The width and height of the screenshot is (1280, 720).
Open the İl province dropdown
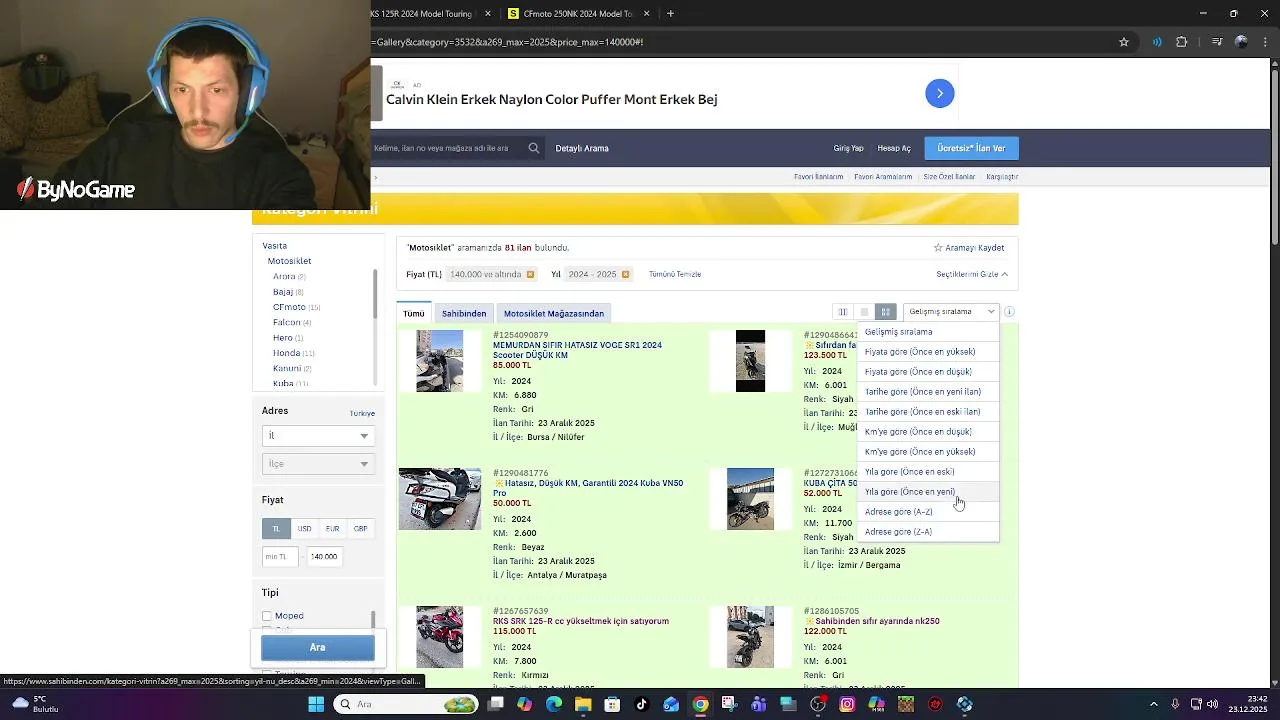click(318, 436)
